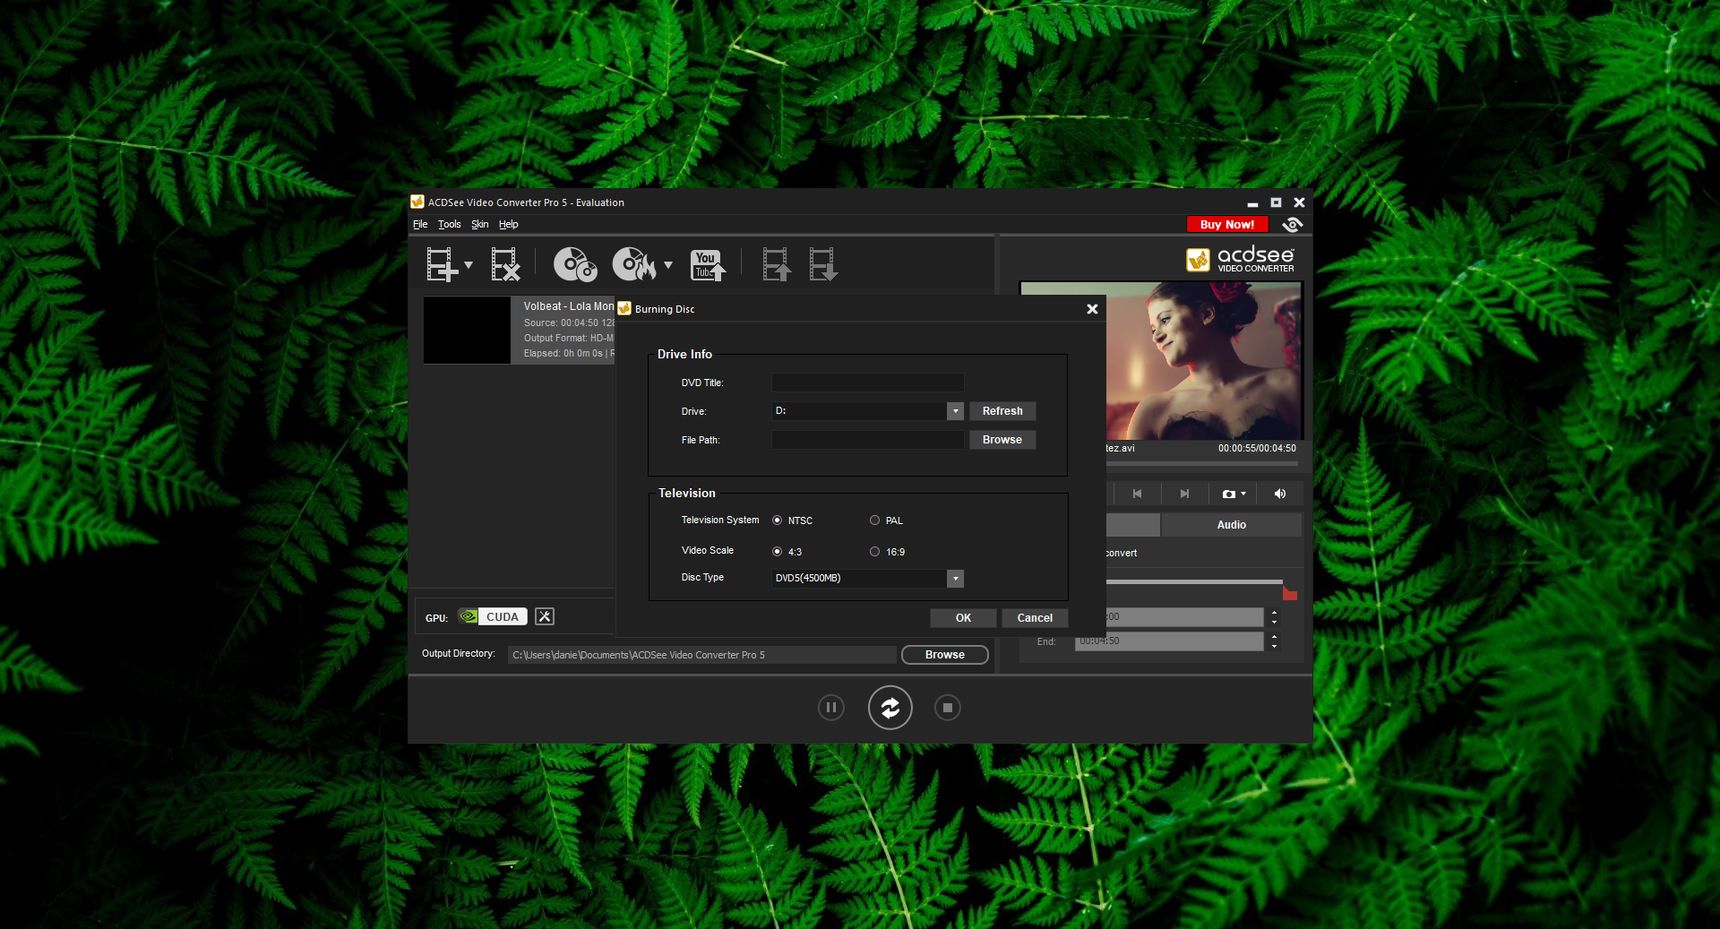Click the red Buy Now! button
The width and height of the screenshot is (1720, 929).
click(1227, 225)
